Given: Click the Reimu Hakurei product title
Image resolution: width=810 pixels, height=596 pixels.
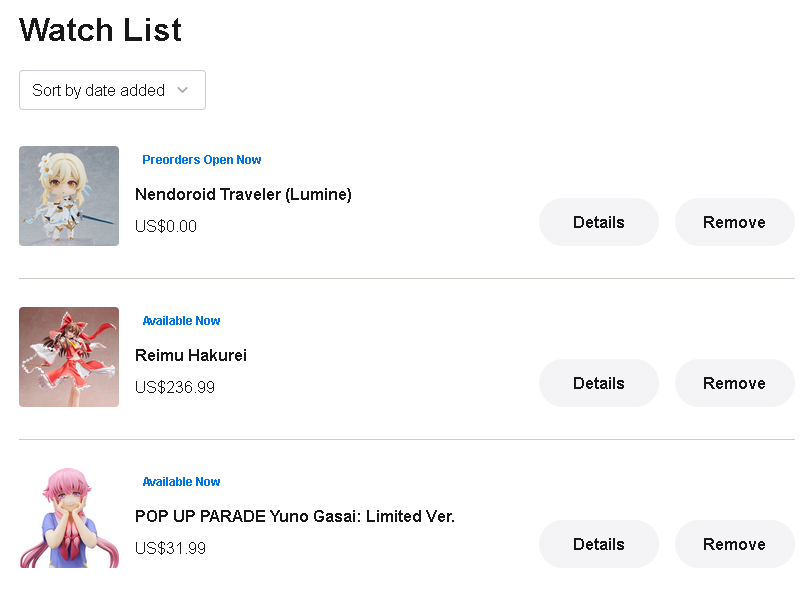Looking at the screenshot, I should point(191,355).
